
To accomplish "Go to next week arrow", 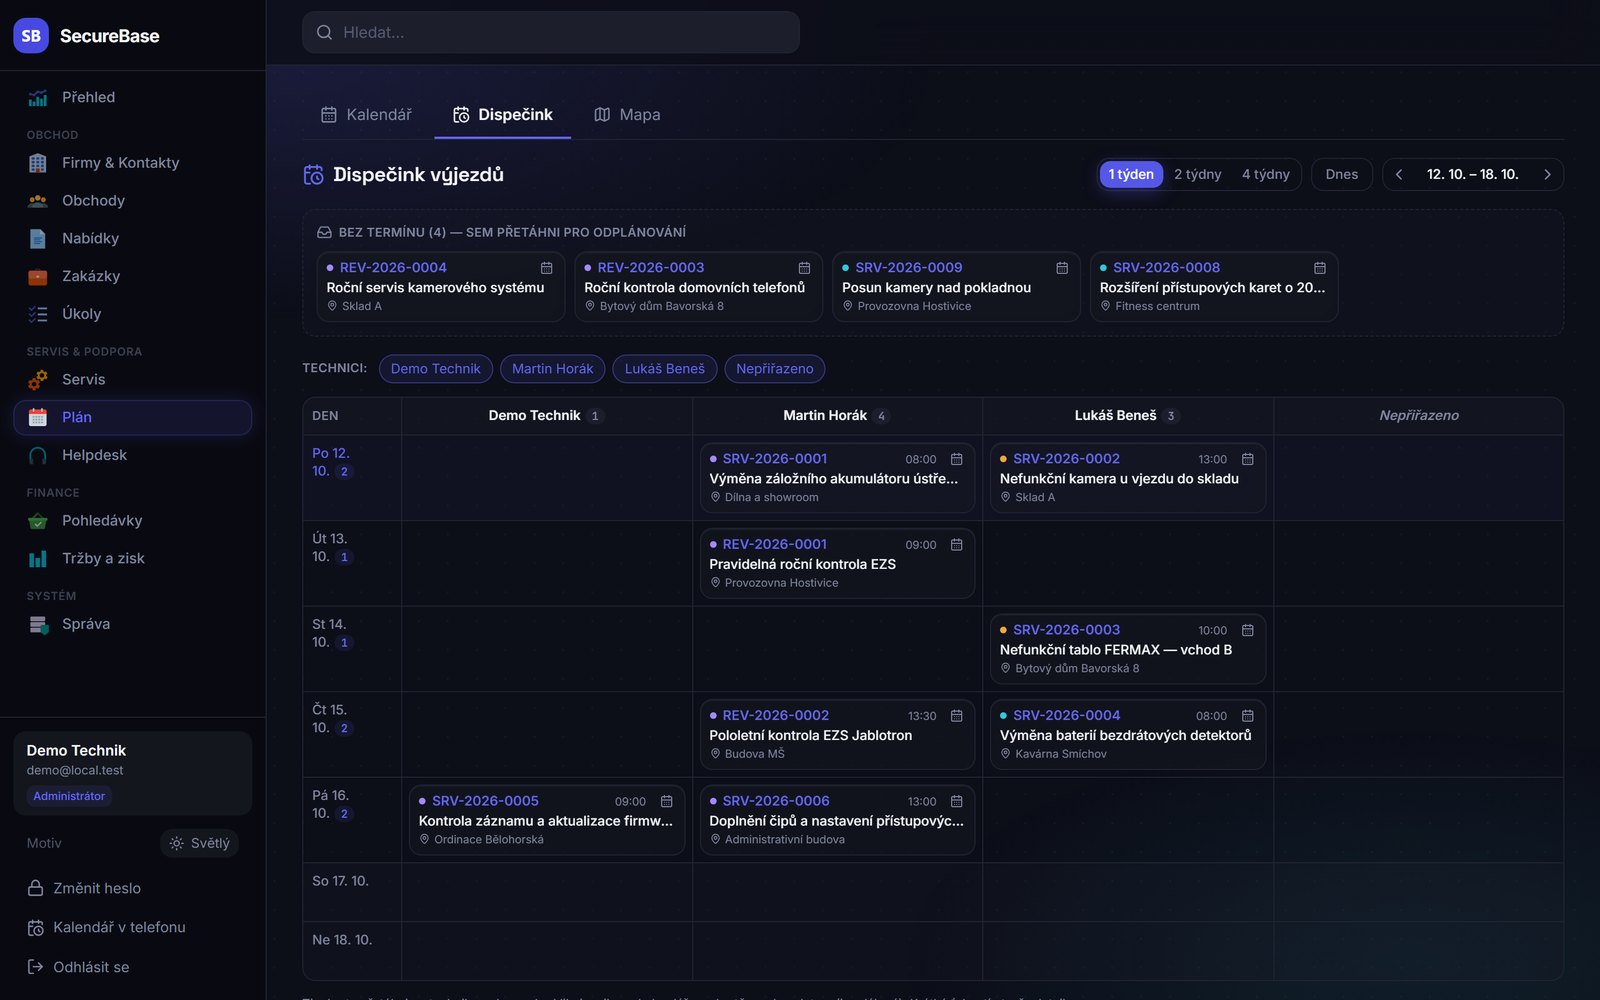I will pyautogui.click(x=1547, y=174).
